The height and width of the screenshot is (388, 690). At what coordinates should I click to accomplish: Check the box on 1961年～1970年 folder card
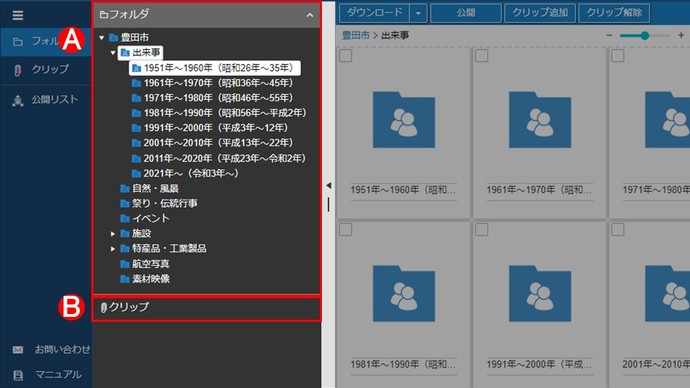pos(481,56)
